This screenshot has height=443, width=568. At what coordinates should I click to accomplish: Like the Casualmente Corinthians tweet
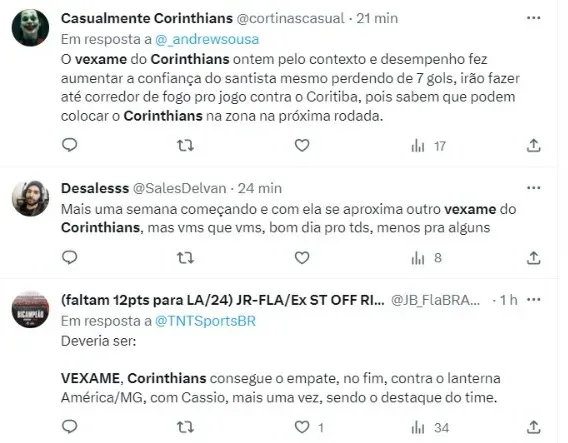point(302,145)
